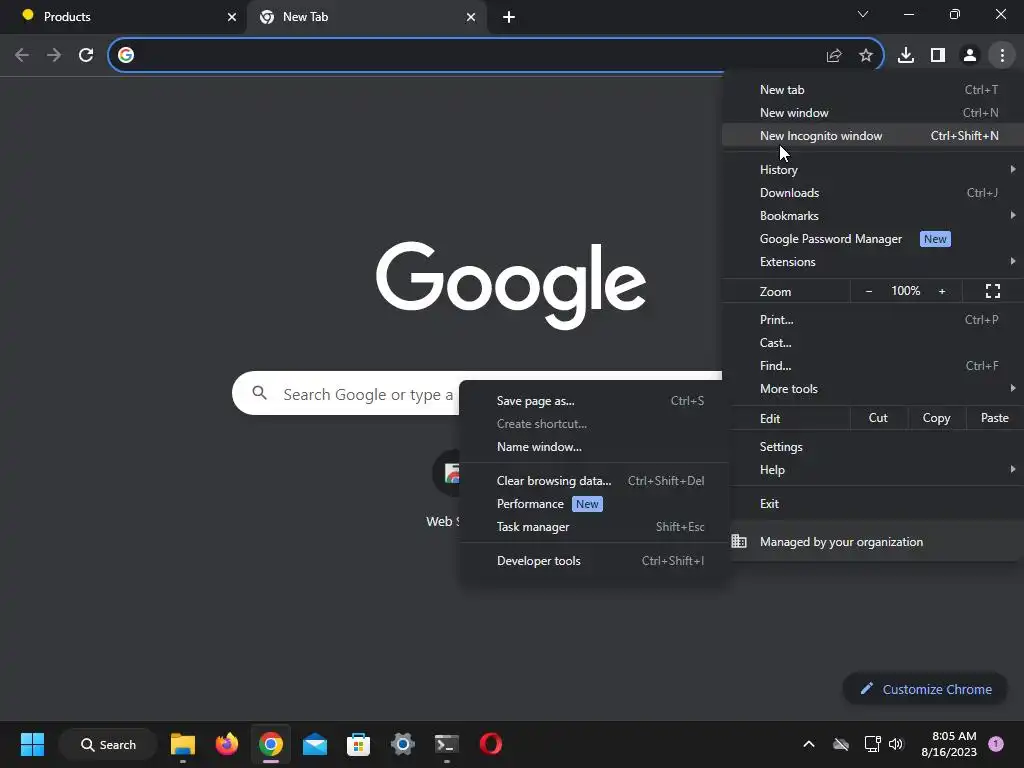Viewport: 1024px width, 768px height.
Task: Launch Firefox from the taskbar
Action: (x=227, y=744)
